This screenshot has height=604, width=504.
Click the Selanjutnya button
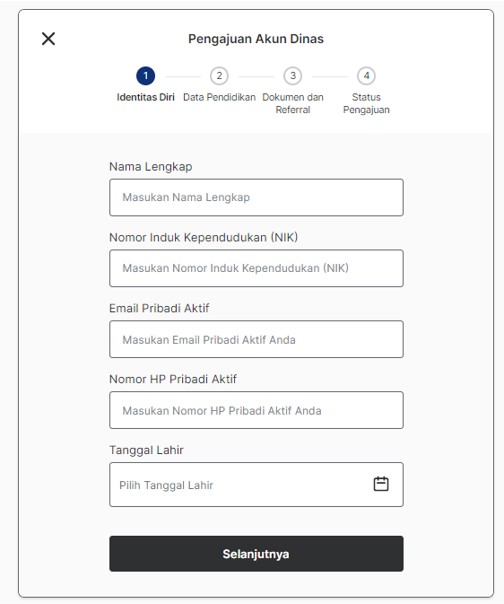256,554
